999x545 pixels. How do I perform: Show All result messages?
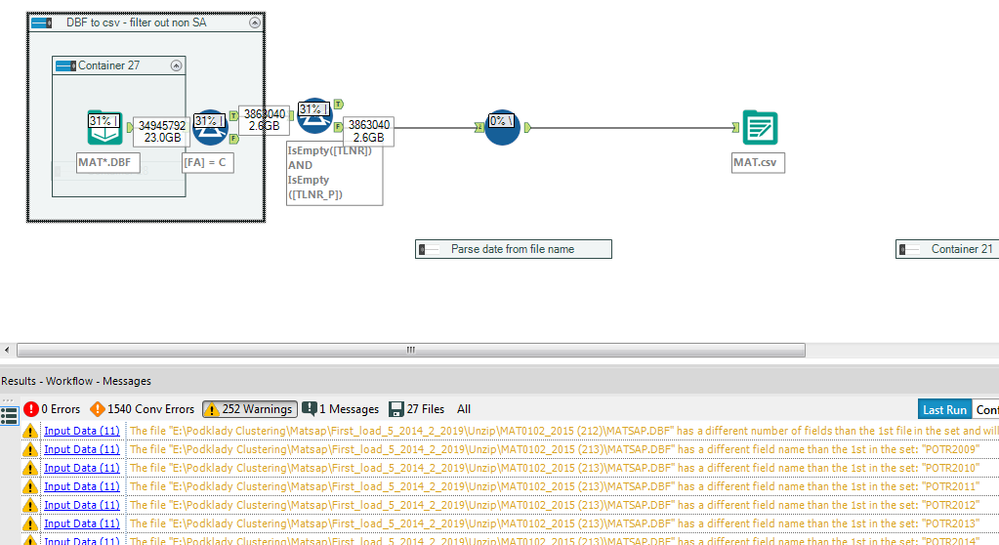[x=464, y=409]
